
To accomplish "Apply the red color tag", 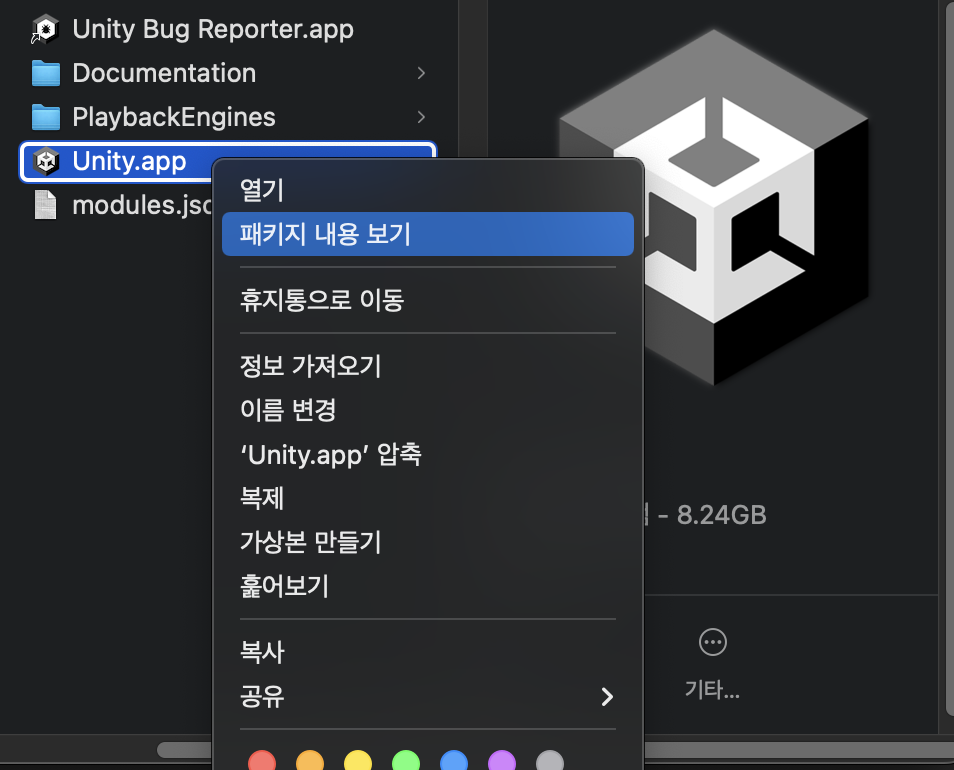I will pyautogui.click(x=262, y=761).
